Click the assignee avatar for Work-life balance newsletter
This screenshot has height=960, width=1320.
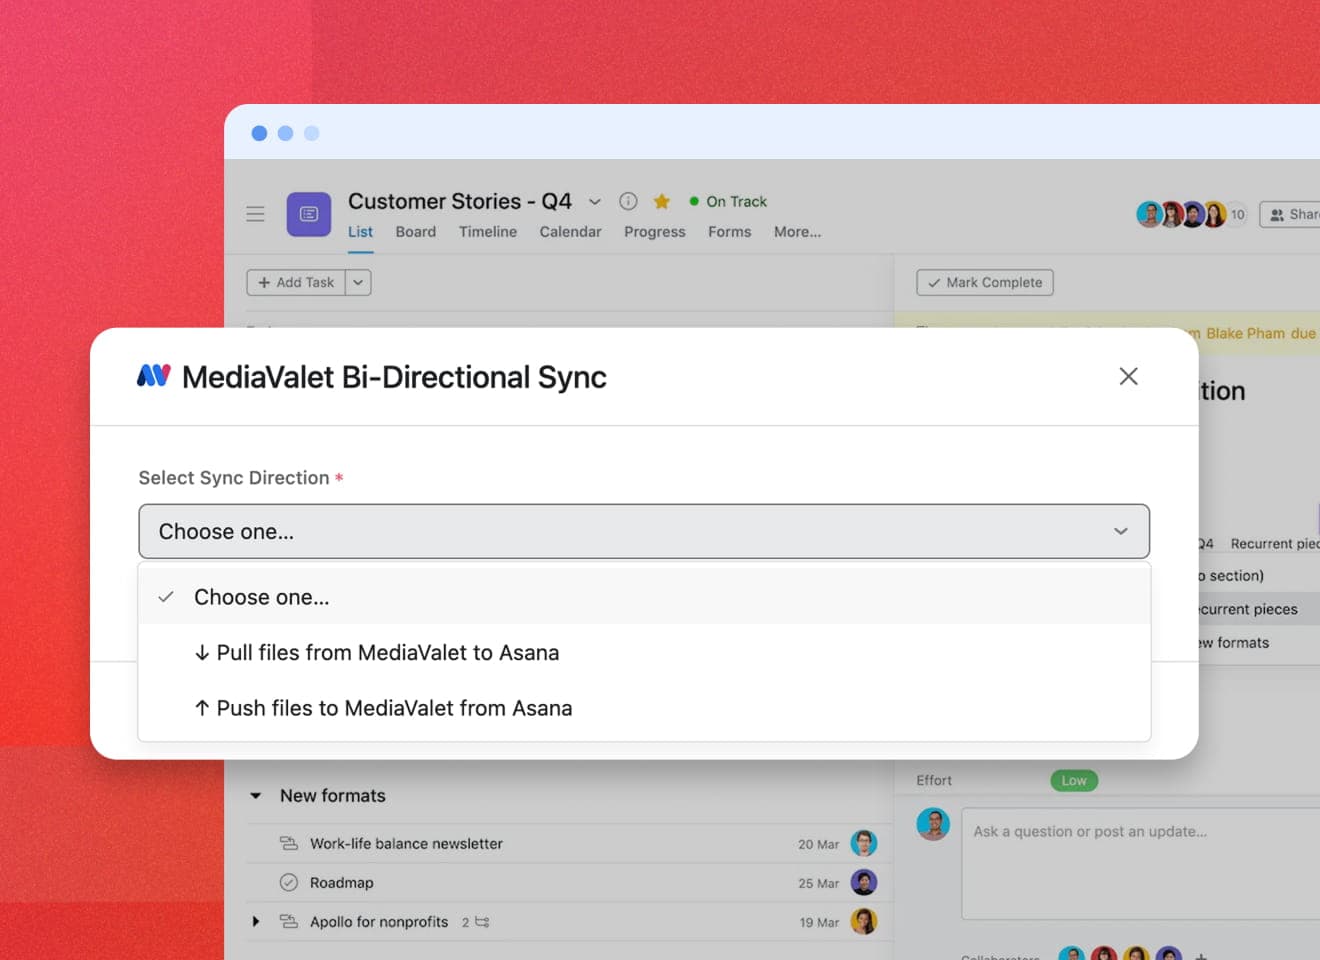pos(864,843)
